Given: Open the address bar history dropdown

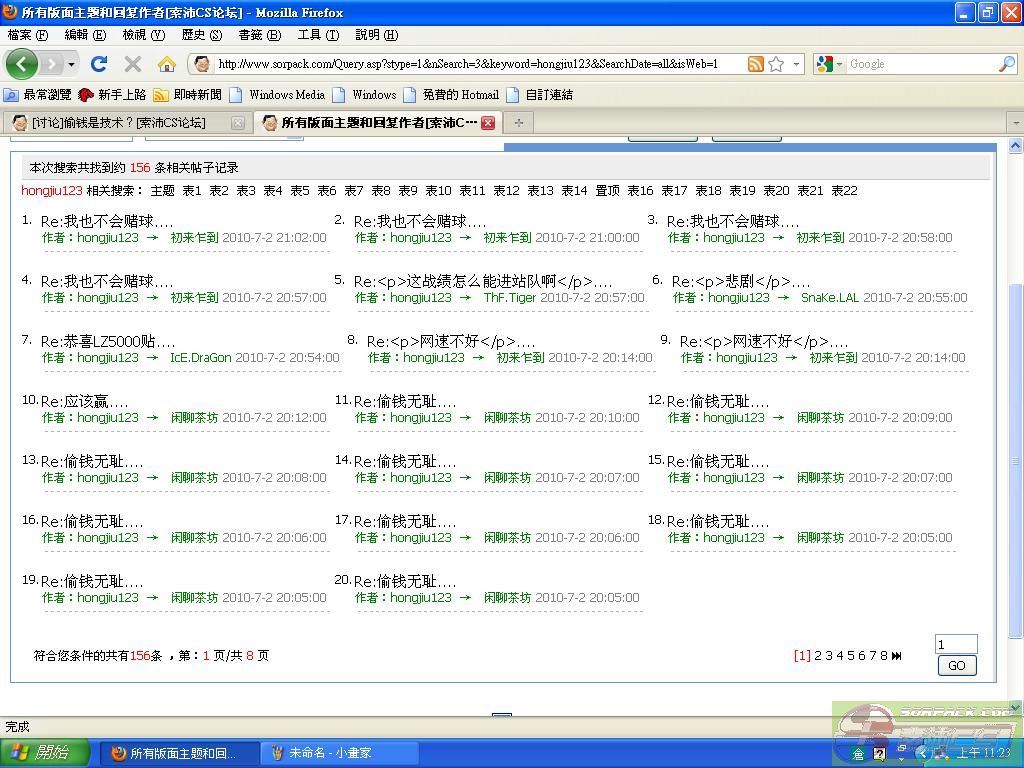Looking at the screenshot, I should [x=797, y=64].
